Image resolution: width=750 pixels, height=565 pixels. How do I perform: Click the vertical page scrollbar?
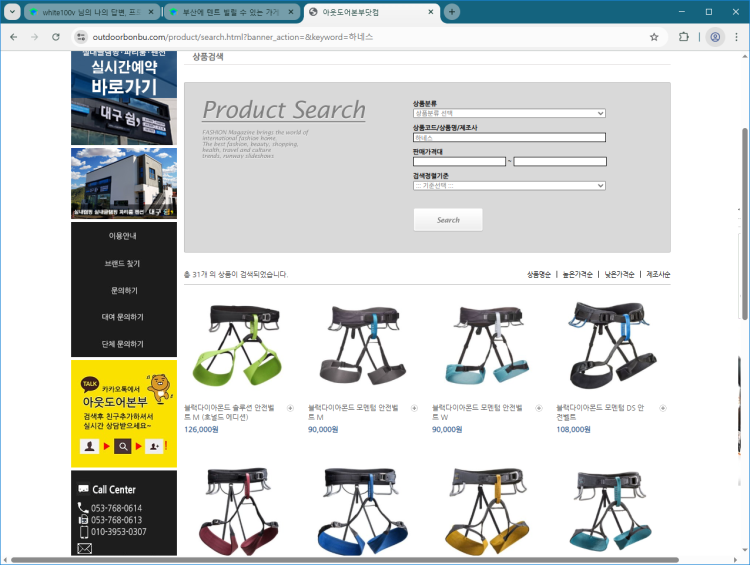pyautogui.click(x=744, y=224)
